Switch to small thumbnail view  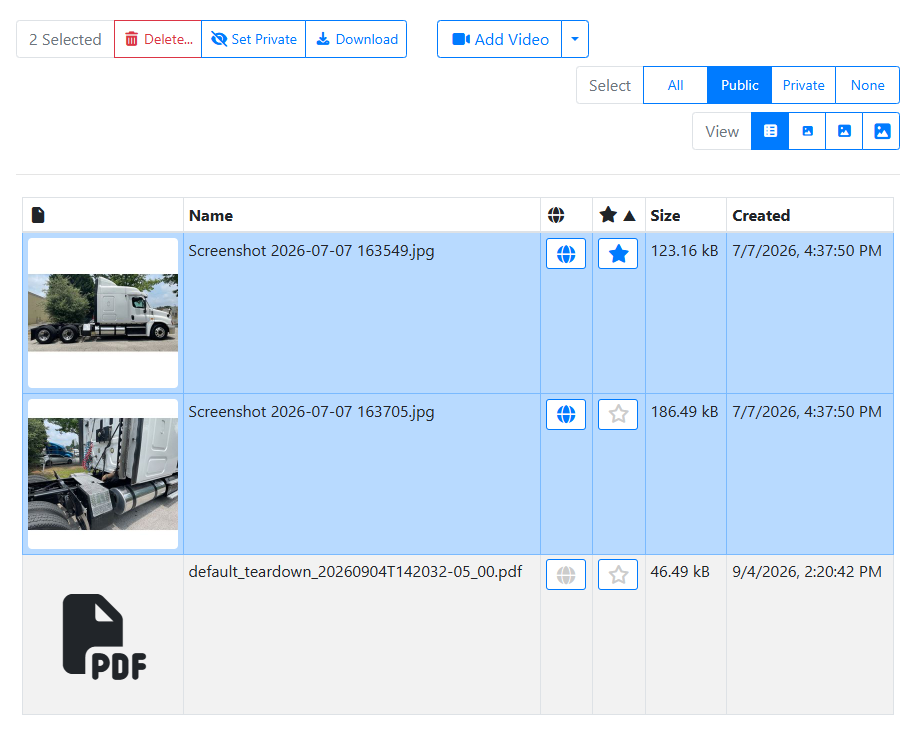click(x=807, y=131)
